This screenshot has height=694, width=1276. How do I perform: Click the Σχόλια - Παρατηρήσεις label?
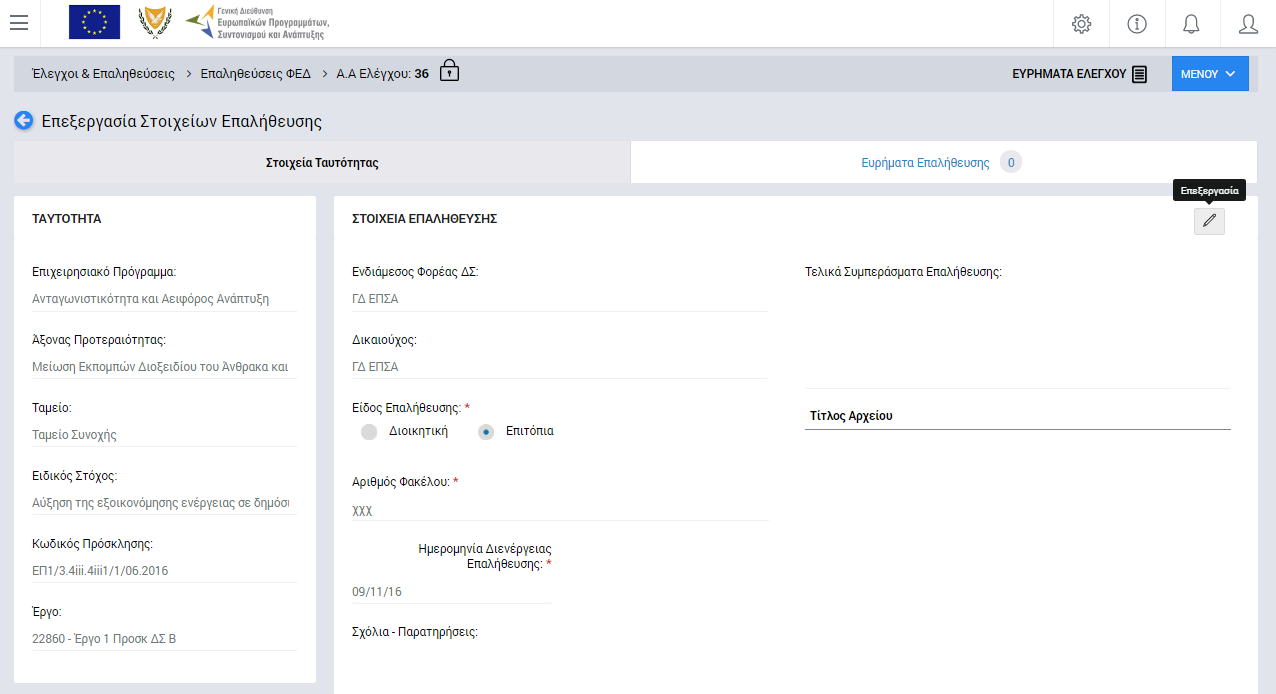tap(415, 632)
